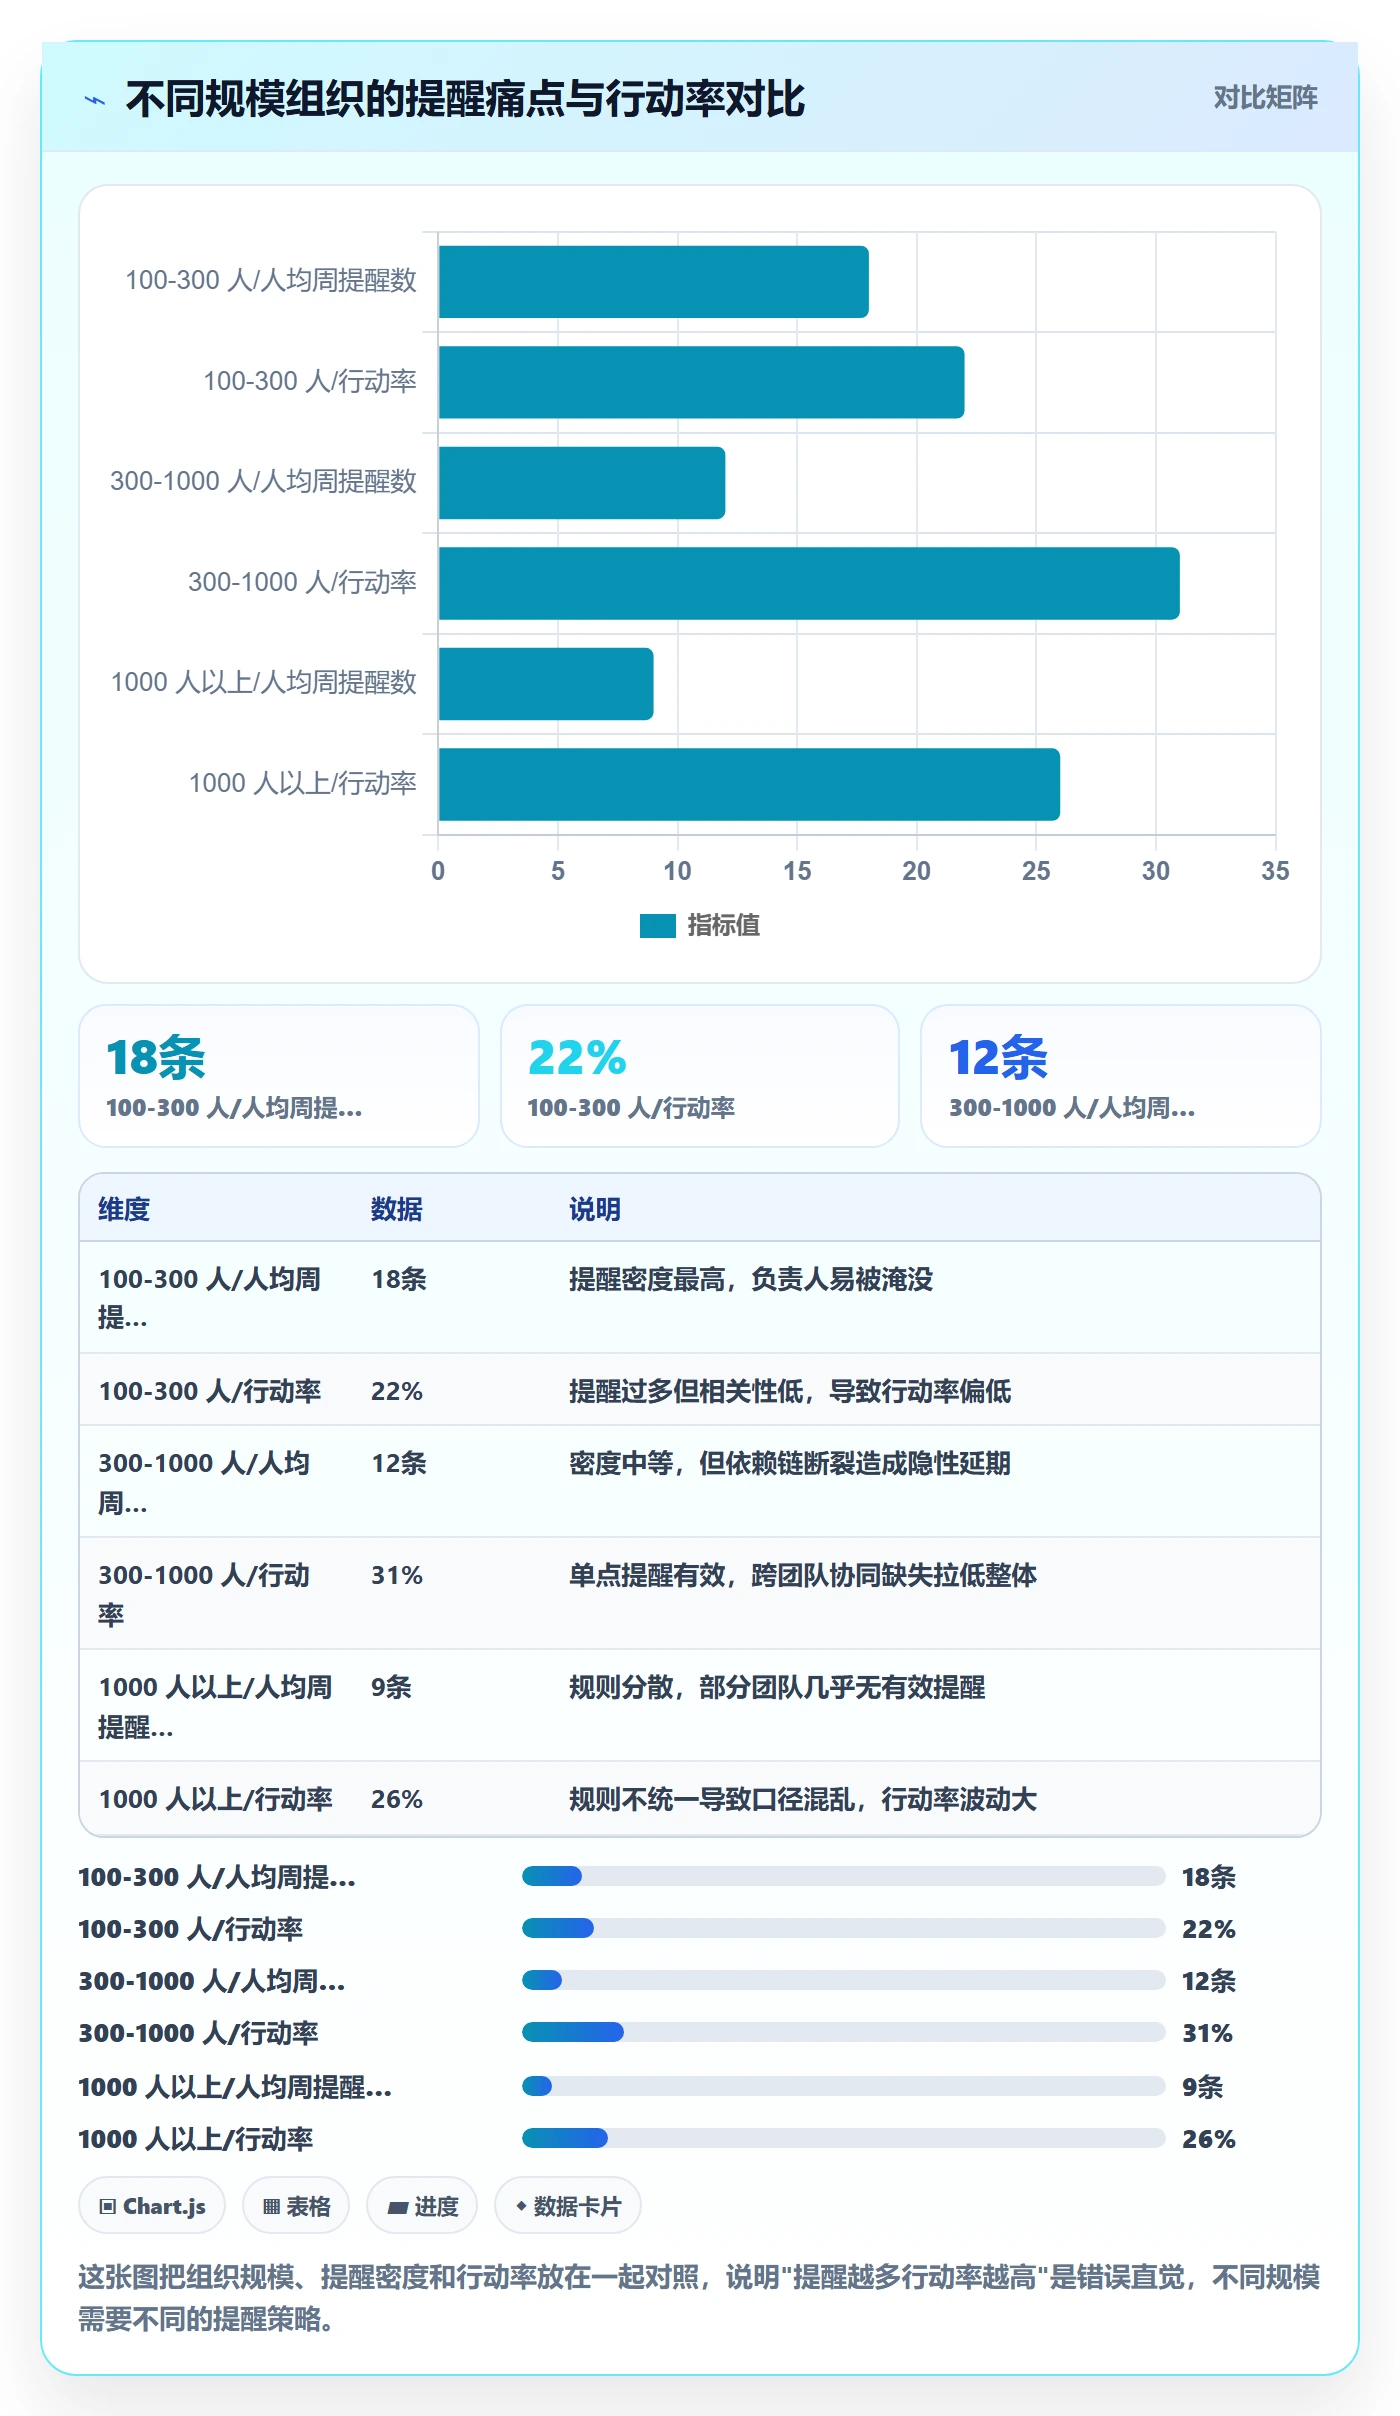1400x2416 pixels.
Task: Click the 9条 value in the table
Action: pyautogui.click(x=391, y=1687)
